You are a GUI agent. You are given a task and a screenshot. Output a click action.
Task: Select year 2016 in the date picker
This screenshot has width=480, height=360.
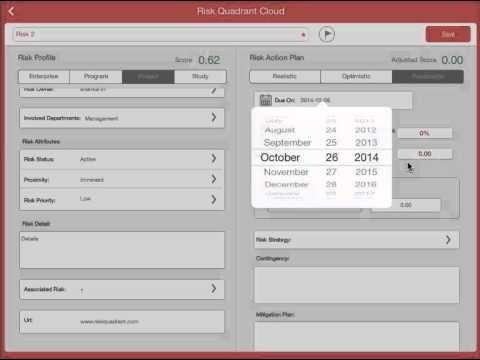(x=366, y=184)
